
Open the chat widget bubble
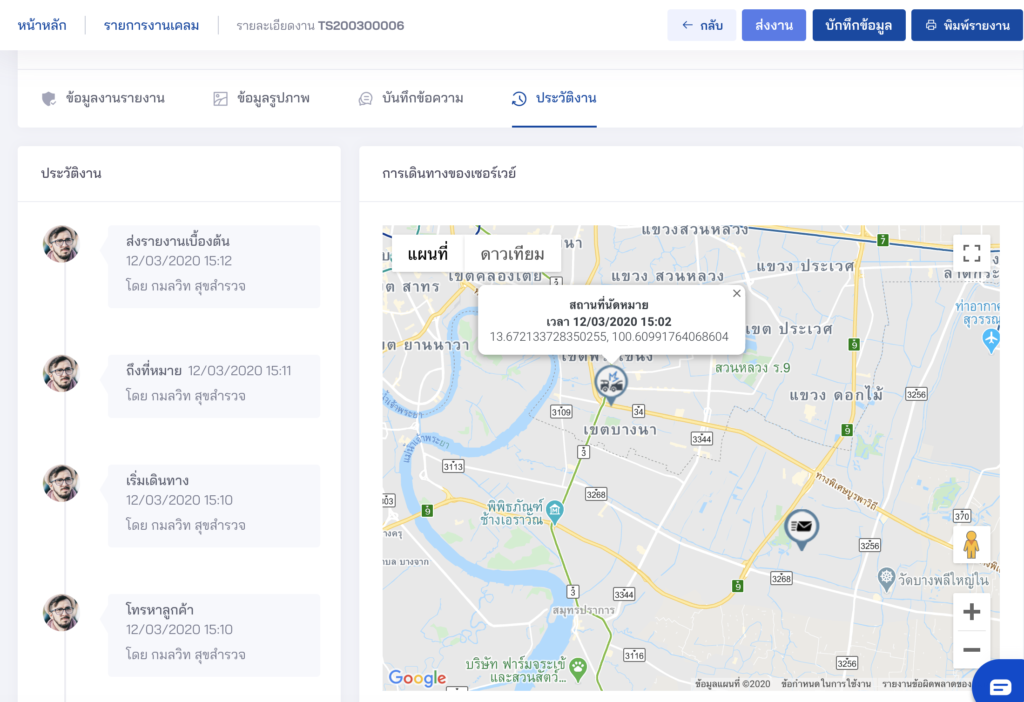[x=1000, y=684]
